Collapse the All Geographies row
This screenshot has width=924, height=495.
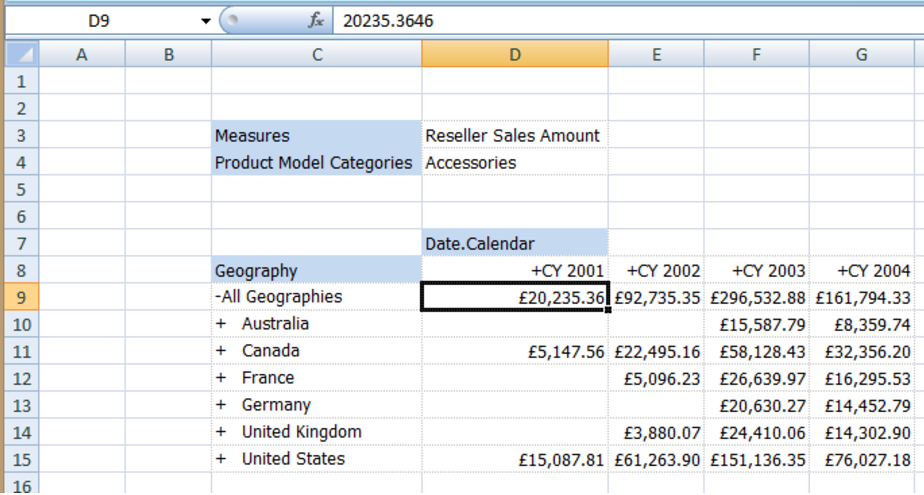pos(218,297)
